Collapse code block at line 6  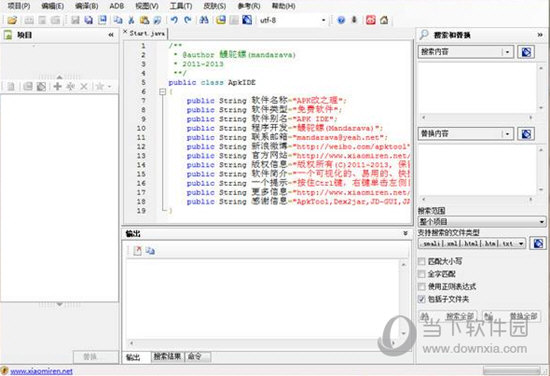coord(162,92)
